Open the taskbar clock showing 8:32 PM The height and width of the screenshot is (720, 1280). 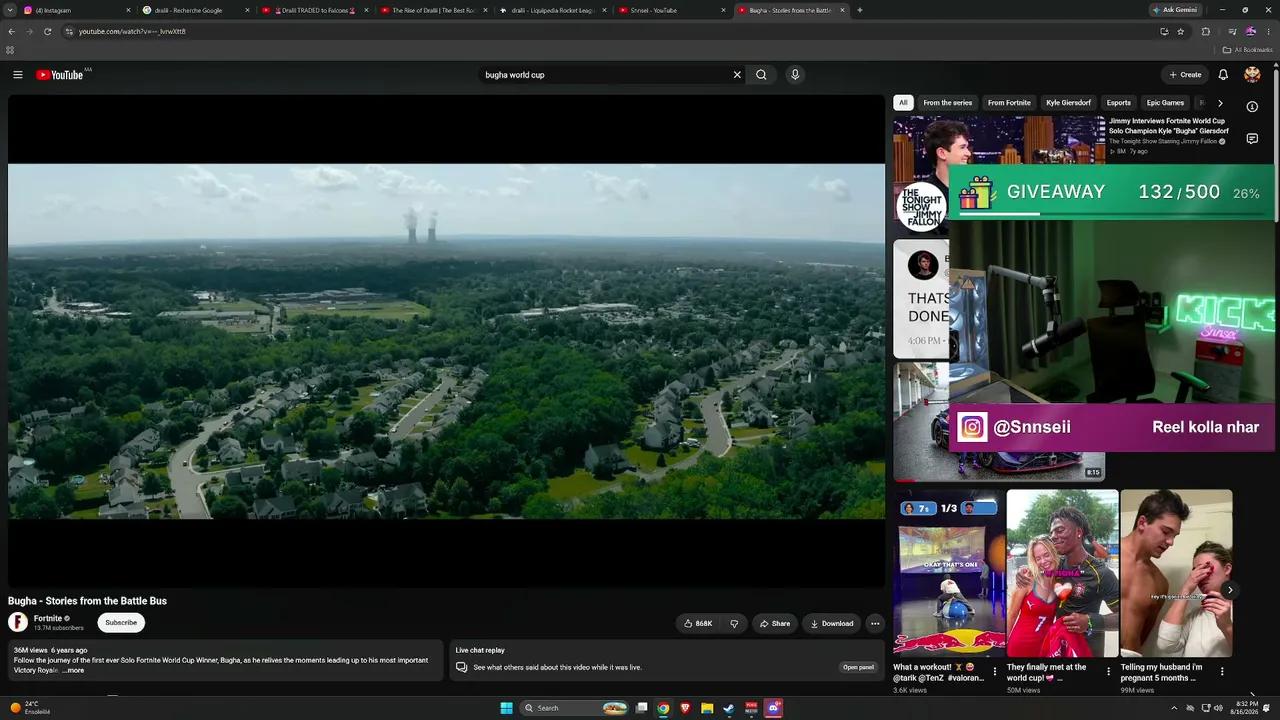pyautogui.click(x=1244, y=708)
